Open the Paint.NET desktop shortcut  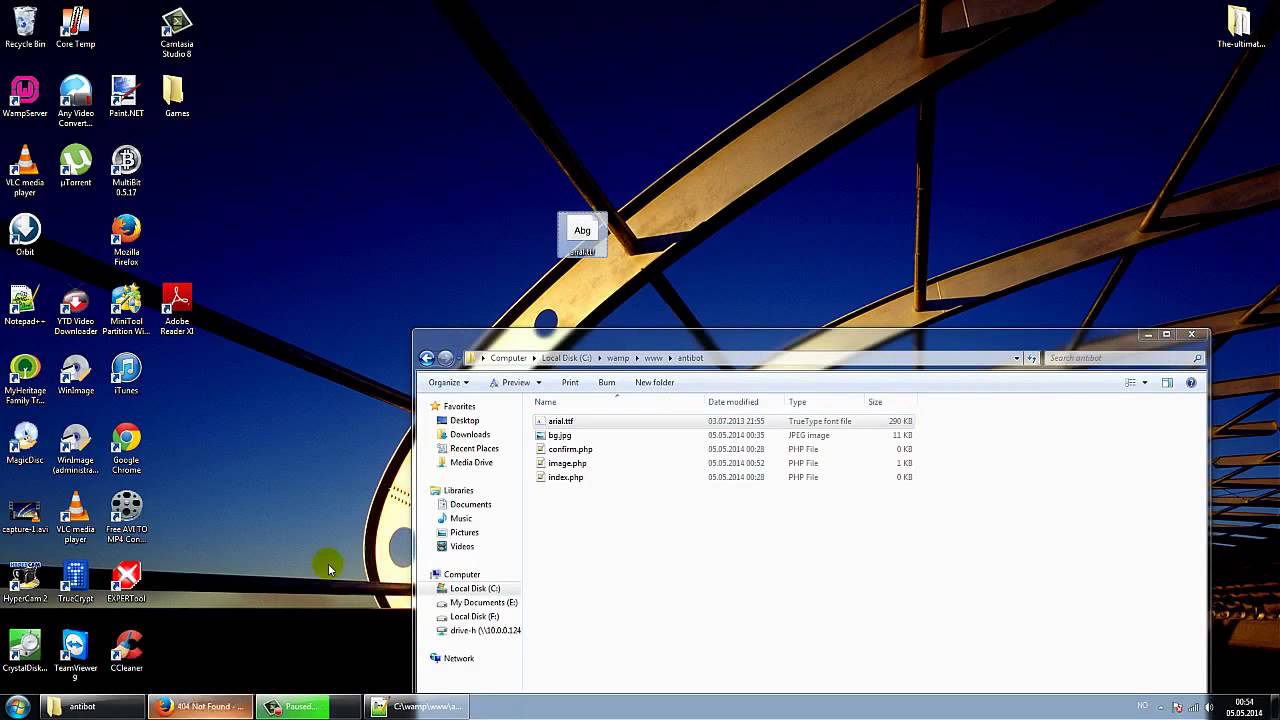[x=126, y=97]
